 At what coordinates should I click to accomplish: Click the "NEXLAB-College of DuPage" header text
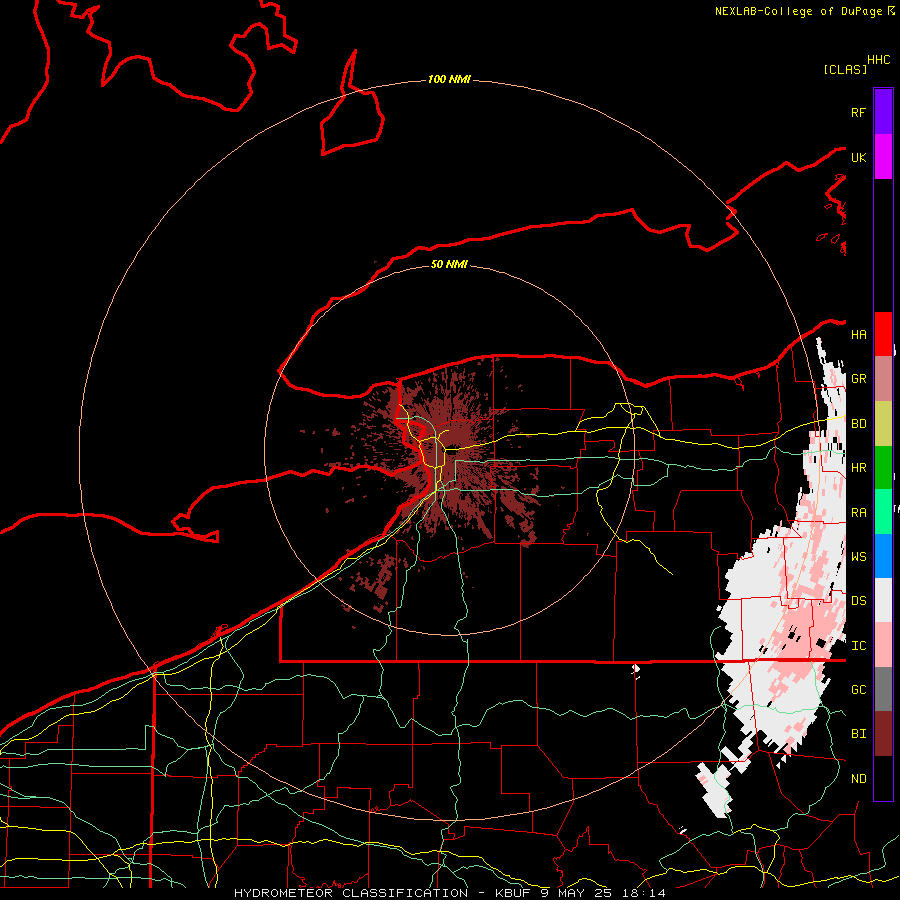point(798,11)
